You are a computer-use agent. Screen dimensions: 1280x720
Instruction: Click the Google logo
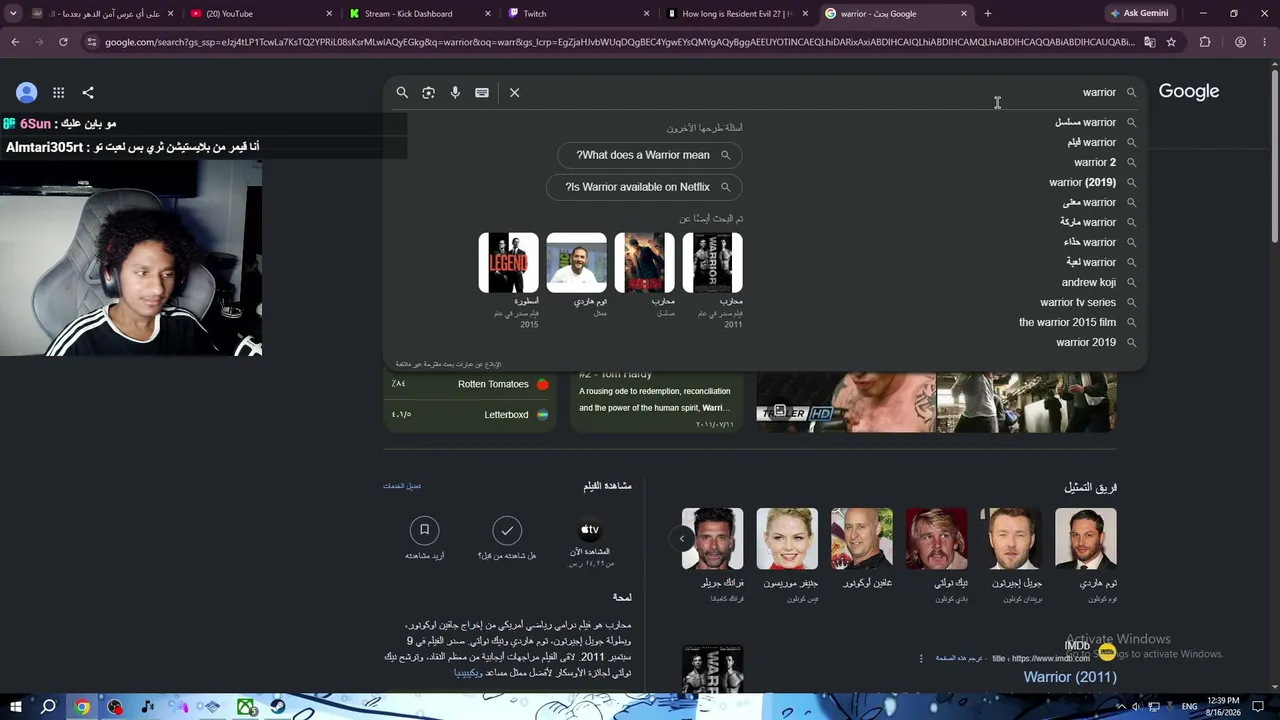tap(1189, 92)
